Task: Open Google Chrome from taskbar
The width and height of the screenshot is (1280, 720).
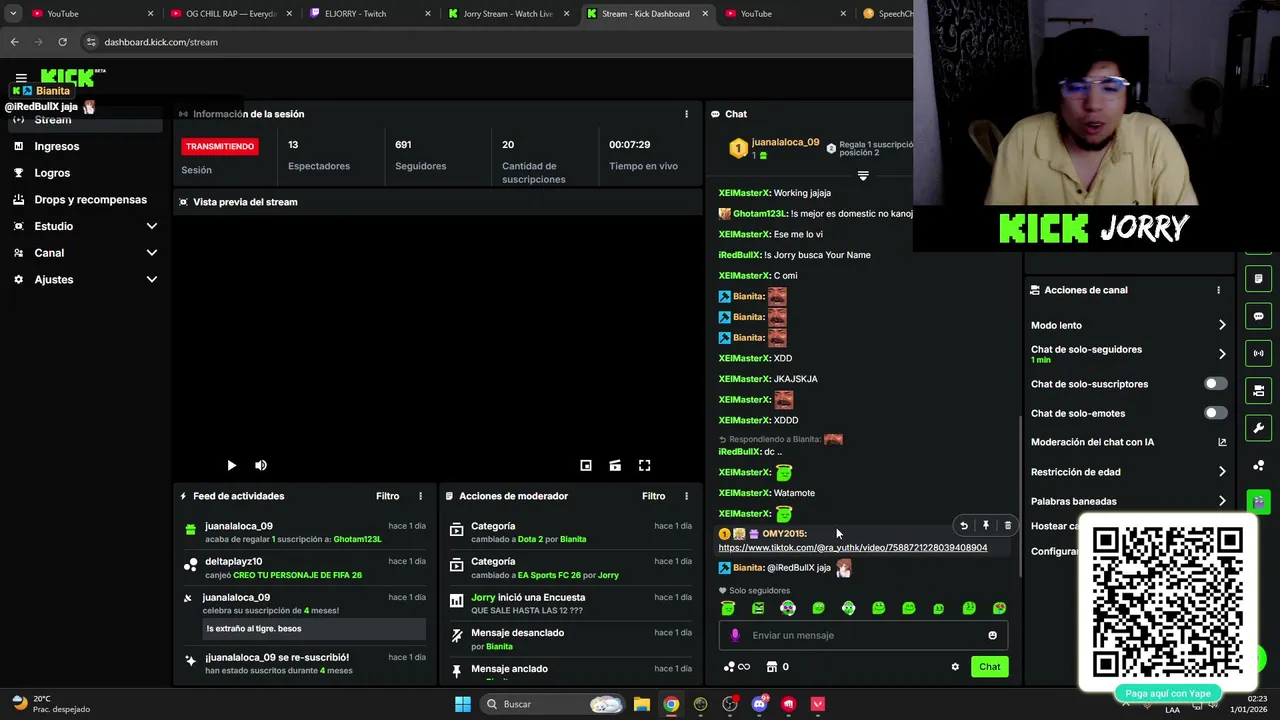Action: (671, 704)
